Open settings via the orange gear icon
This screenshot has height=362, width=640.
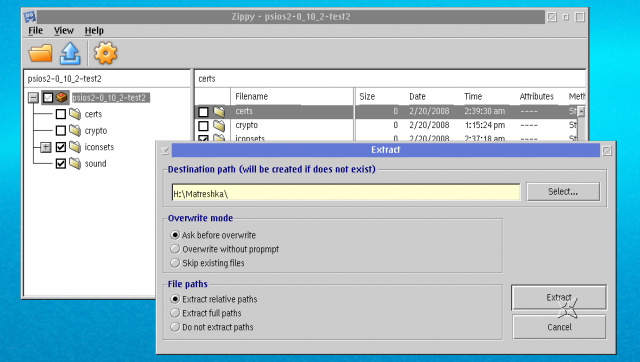click(x=105, y=53)
